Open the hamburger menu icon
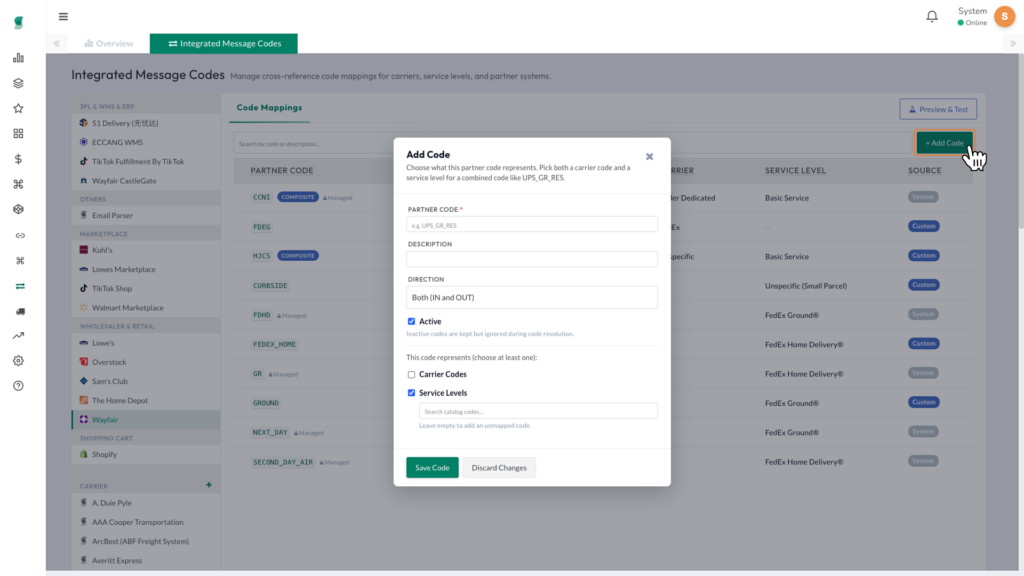The height and width of the screenshot is (576, 1024). [x=63, y=16]
